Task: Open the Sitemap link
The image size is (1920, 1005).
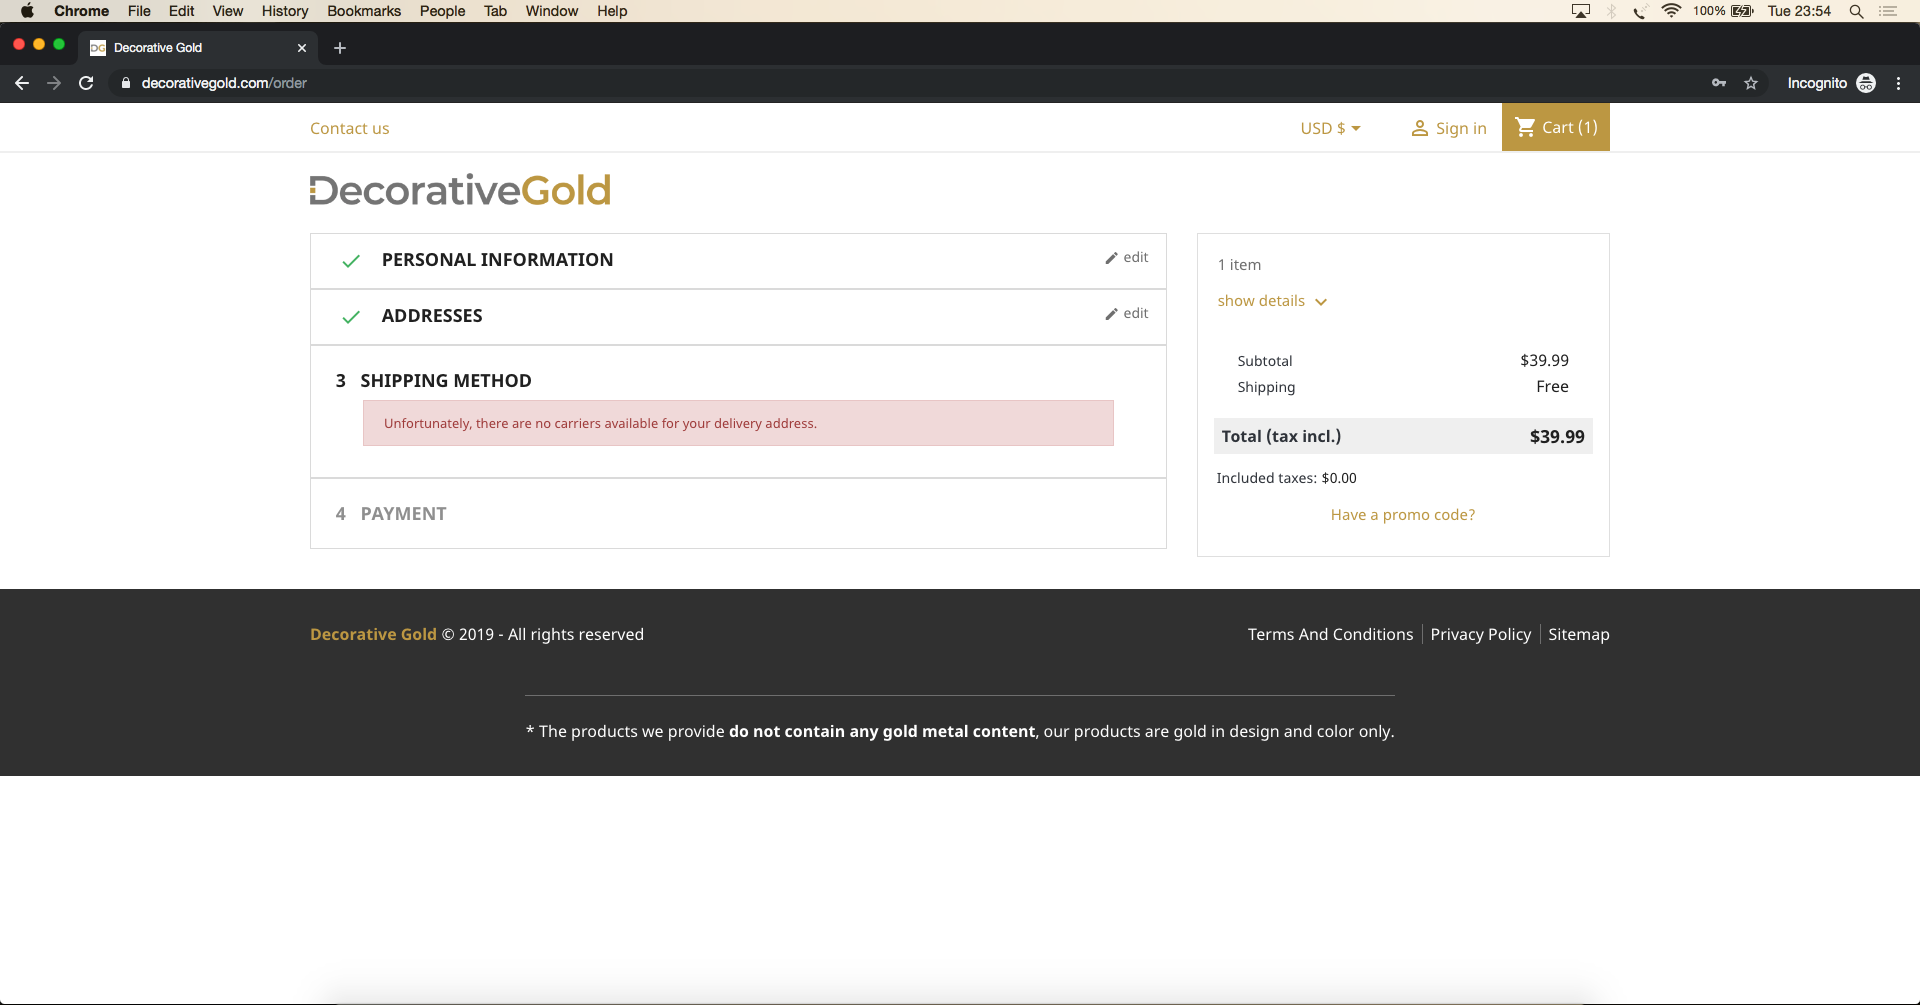Action: 1578,634
